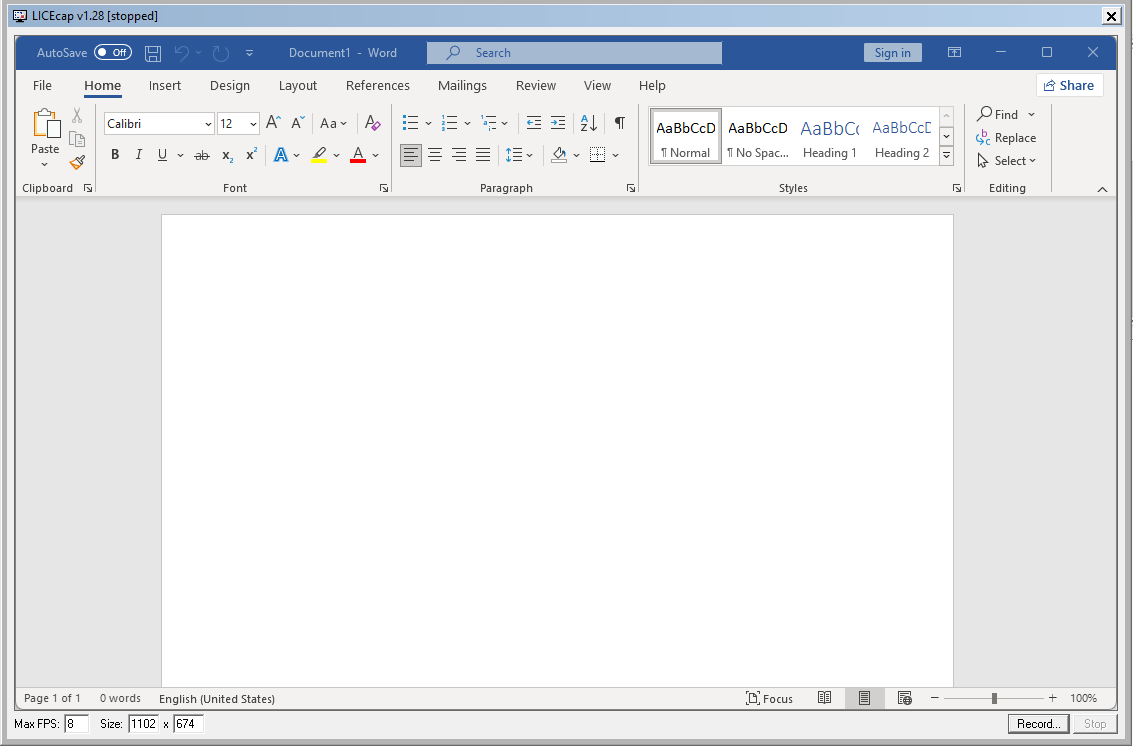
Task: Open the Paste options dropdown arrow
Action: point(45,165)
